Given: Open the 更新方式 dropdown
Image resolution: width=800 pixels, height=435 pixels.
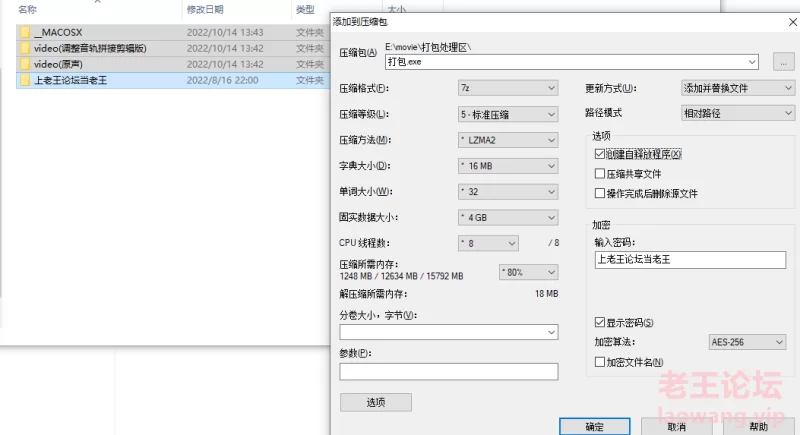Looking at the screenshot, I should (738, 88).
